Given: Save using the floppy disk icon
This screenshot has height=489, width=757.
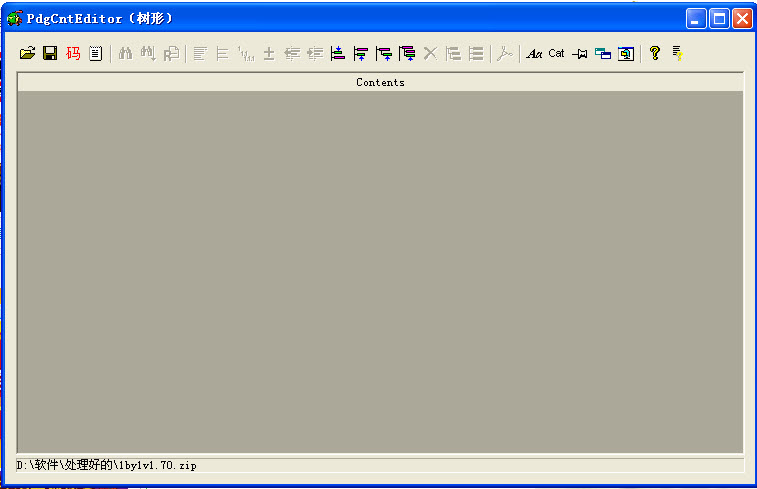Looking at the screenshot, I should [49, 54].
